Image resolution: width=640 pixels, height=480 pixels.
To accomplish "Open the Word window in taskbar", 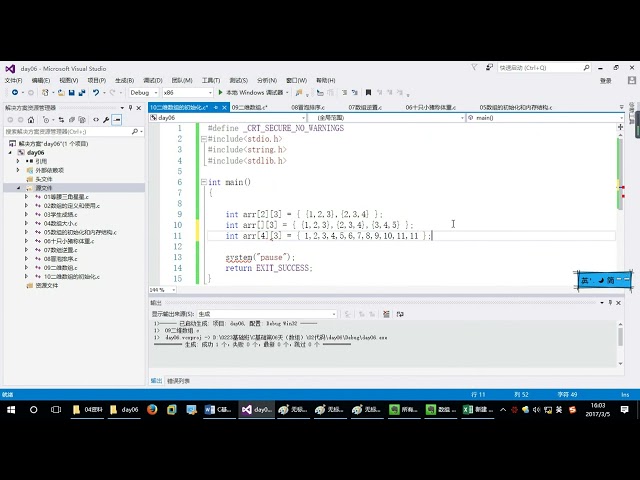I will point(218,409).
